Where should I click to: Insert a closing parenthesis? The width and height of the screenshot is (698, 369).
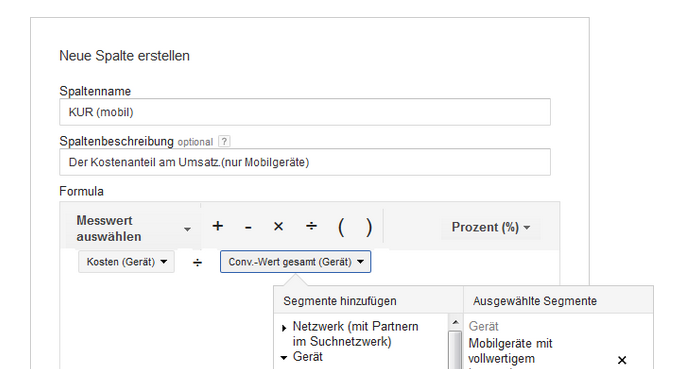pyautogui.click(x=369, y=227)
